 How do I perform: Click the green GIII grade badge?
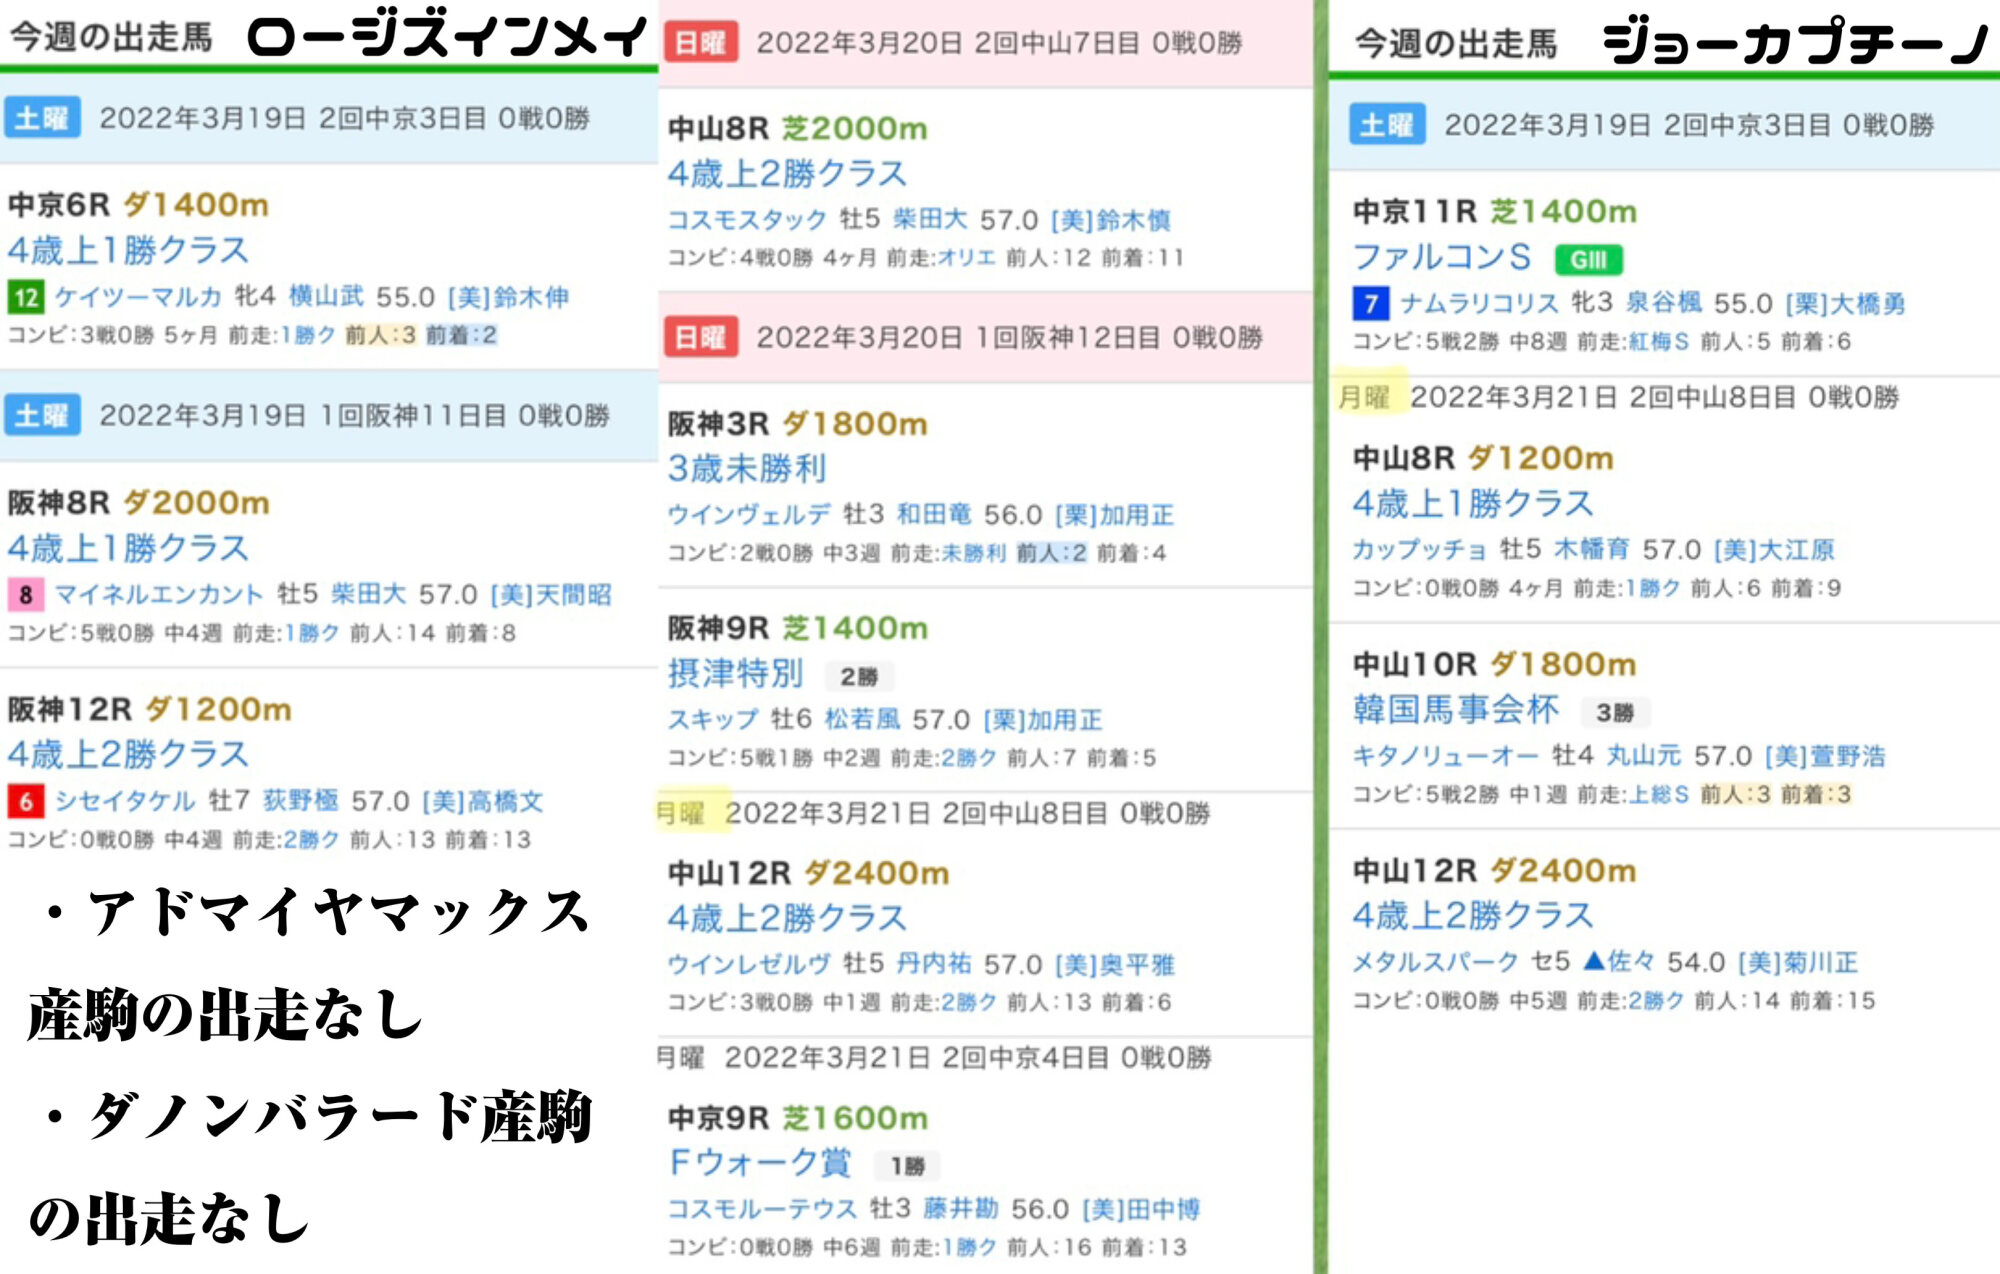coord(1588,260)
